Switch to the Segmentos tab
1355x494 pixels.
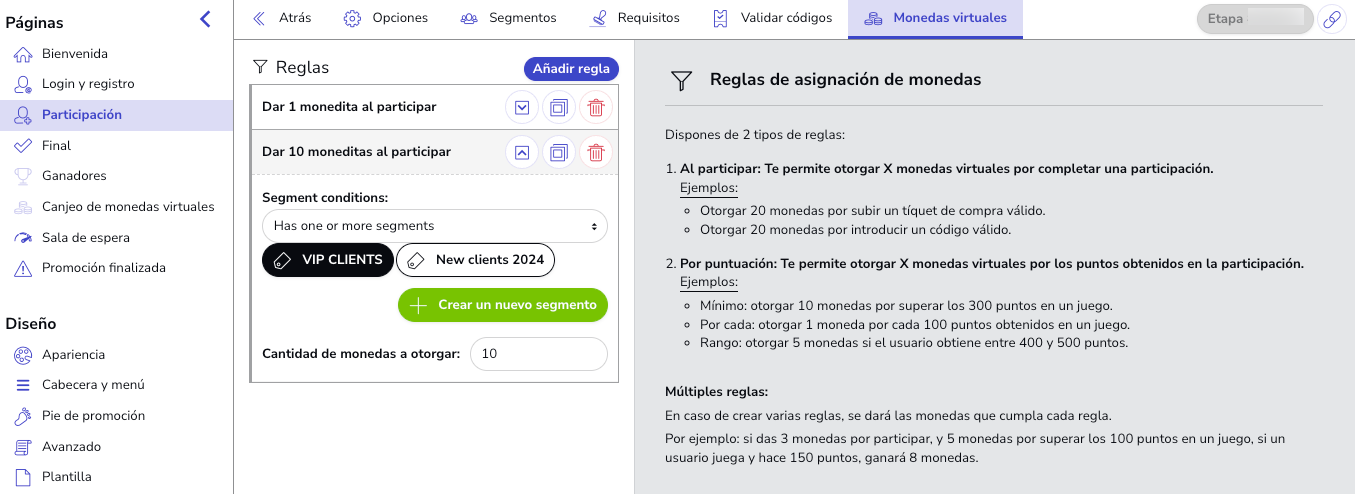(508, 18)
